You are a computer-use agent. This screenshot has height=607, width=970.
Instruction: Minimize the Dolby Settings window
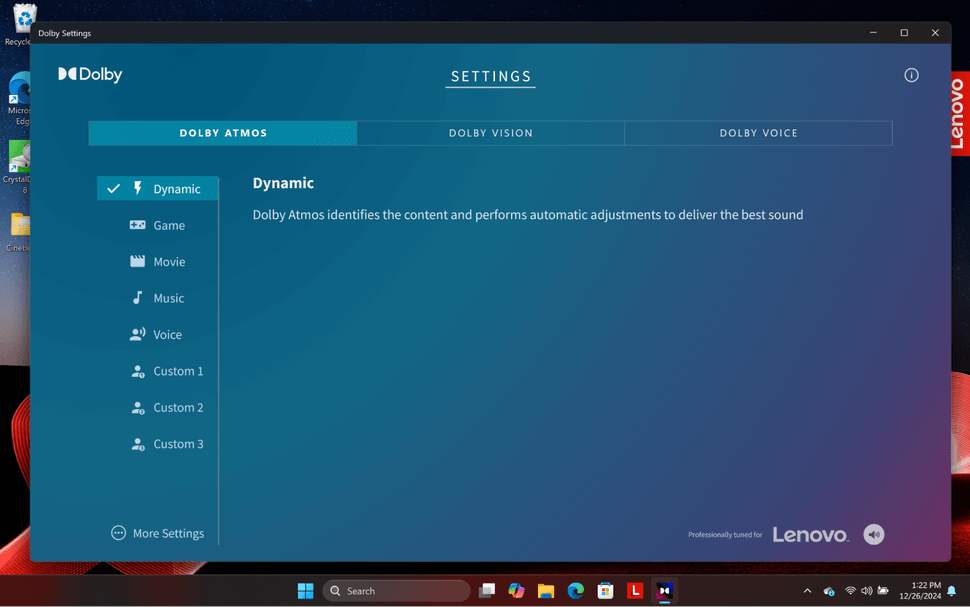873,33
